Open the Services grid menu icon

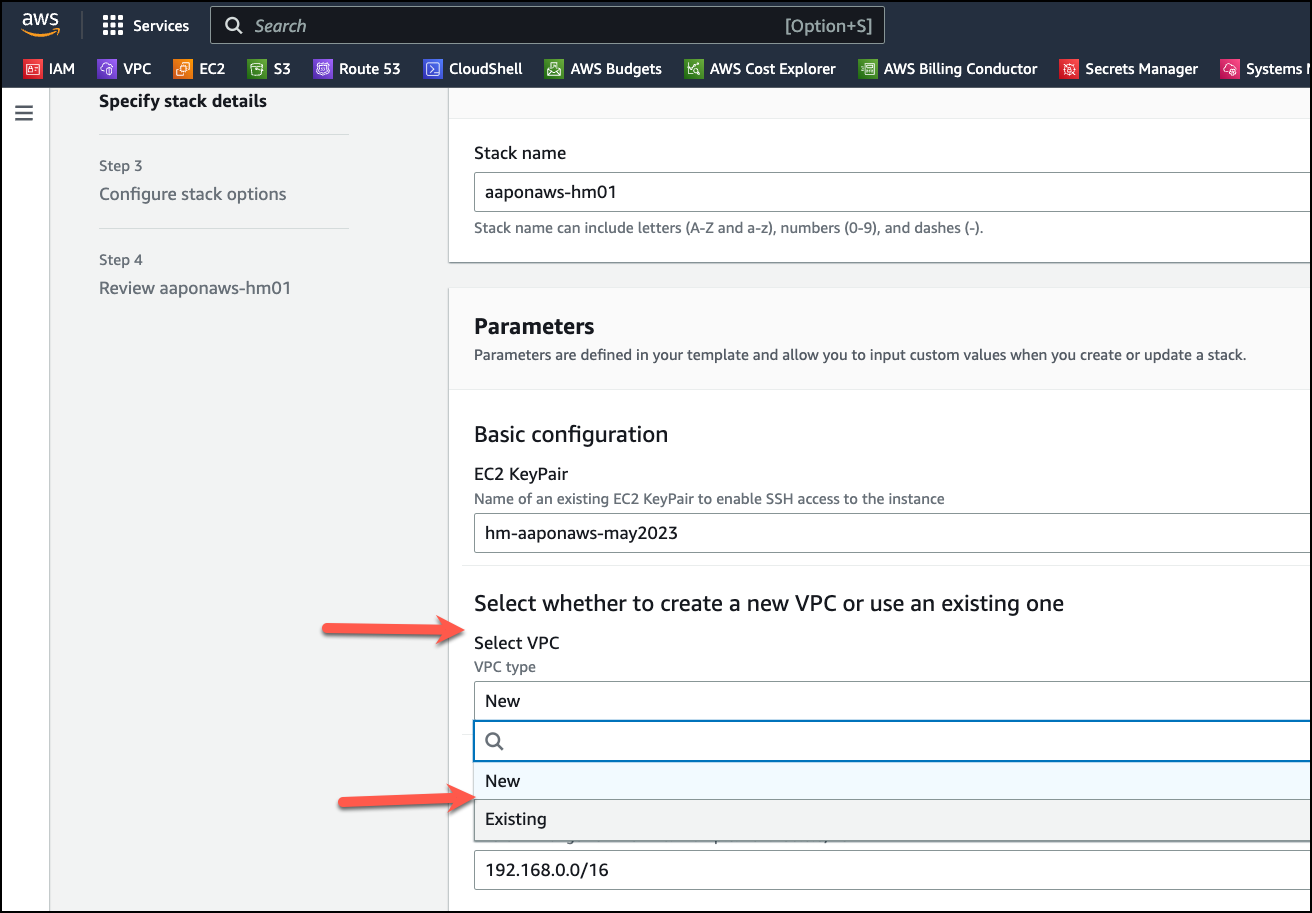(113, 26)
